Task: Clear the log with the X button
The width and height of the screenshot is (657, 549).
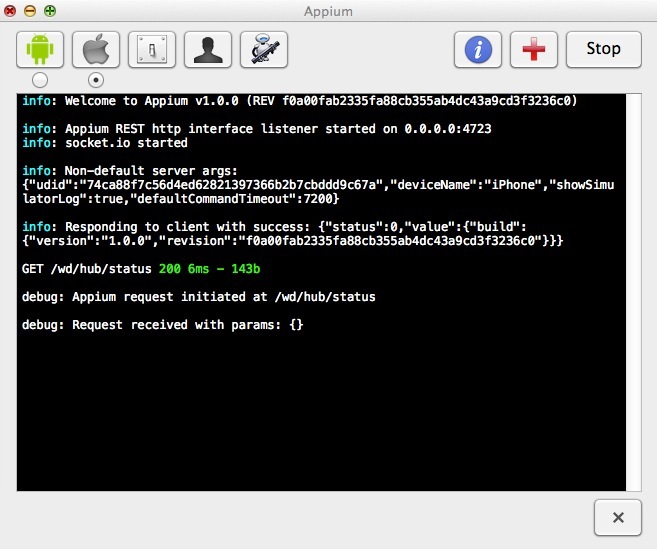Action: (618, 518)
